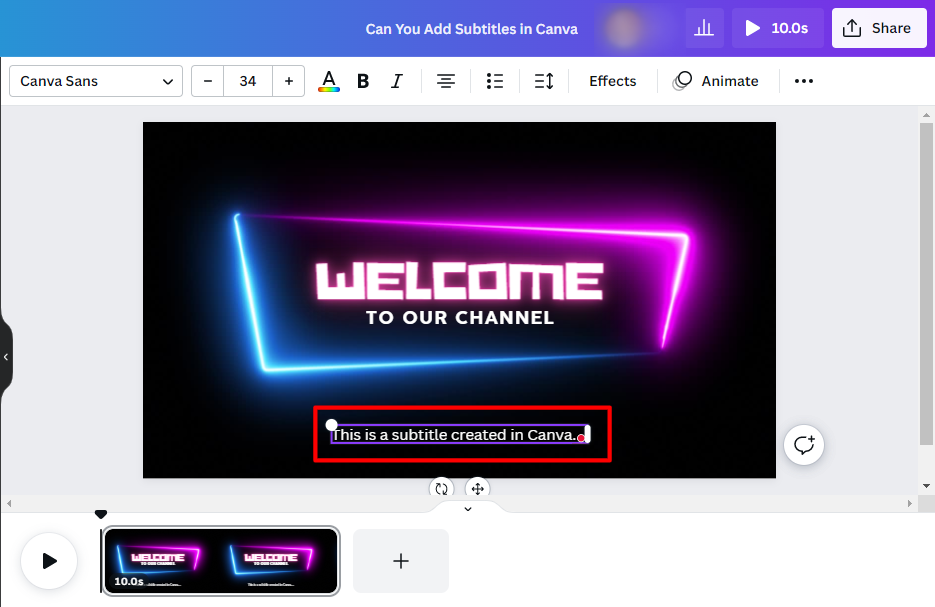
Task: Add a bulleted list
Action: coord(494,81)
